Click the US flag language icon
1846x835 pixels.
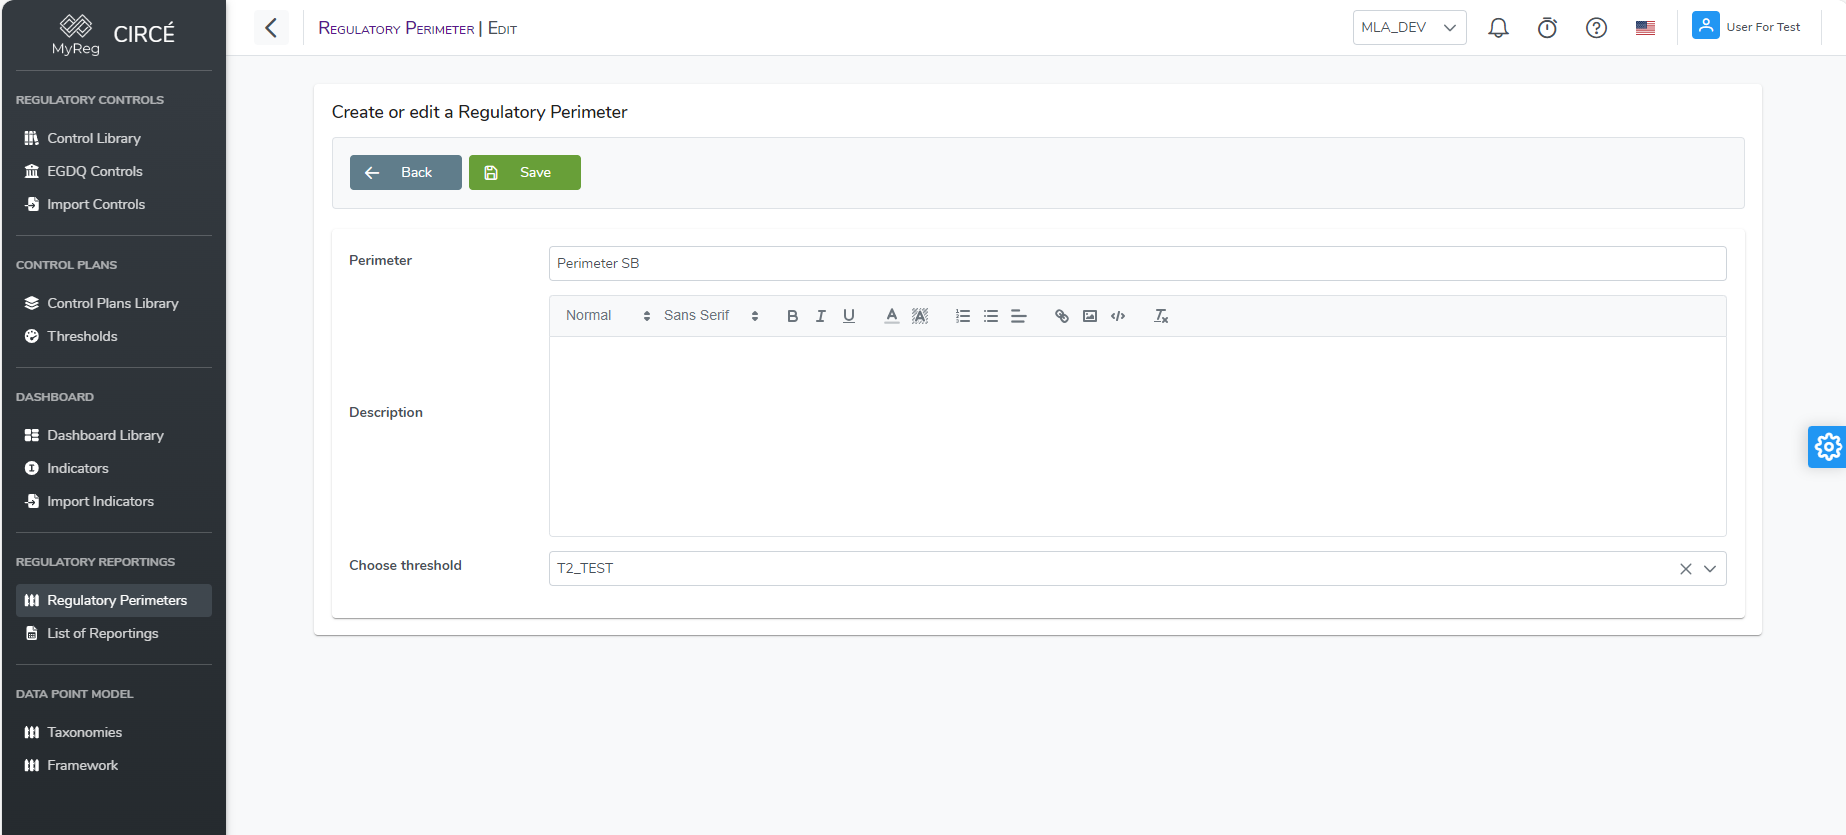click(x=1645, y=28)
